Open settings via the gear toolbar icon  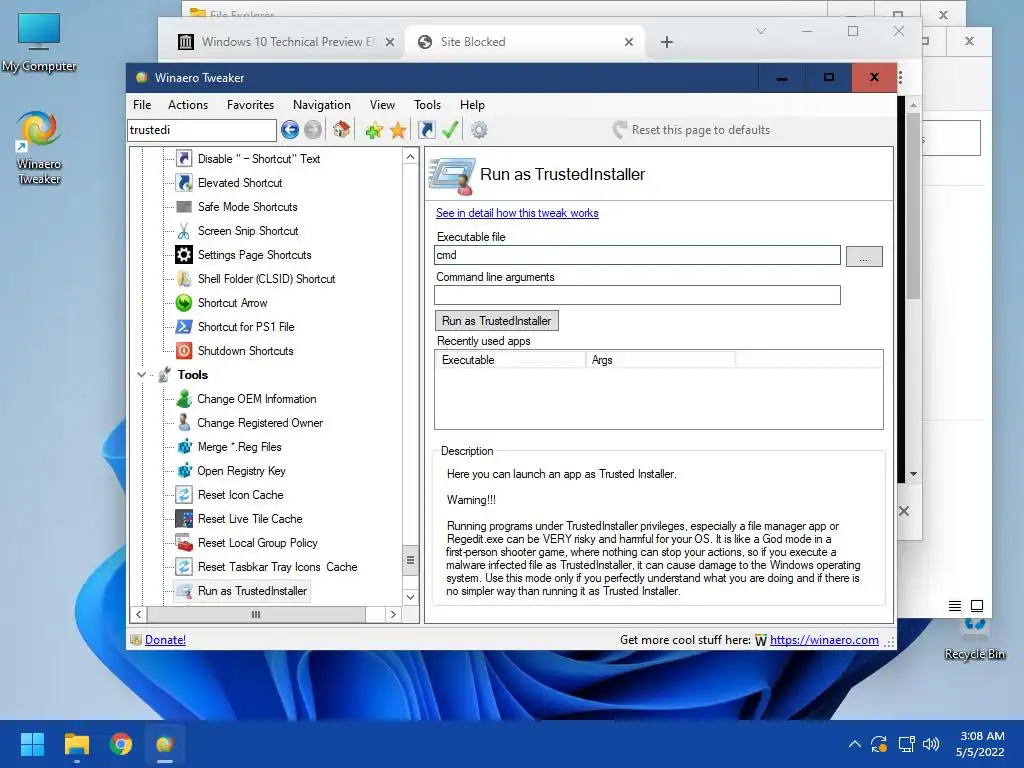(479, 130)
